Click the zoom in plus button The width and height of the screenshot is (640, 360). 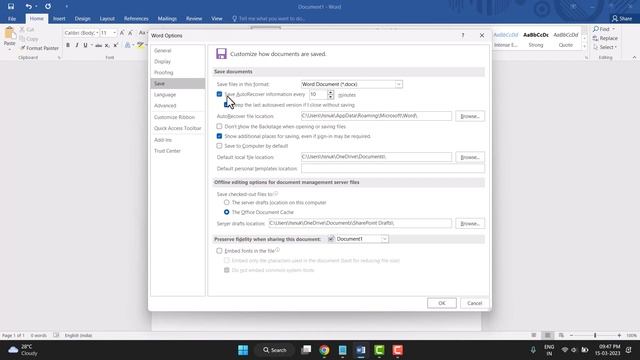pos(619,335)
